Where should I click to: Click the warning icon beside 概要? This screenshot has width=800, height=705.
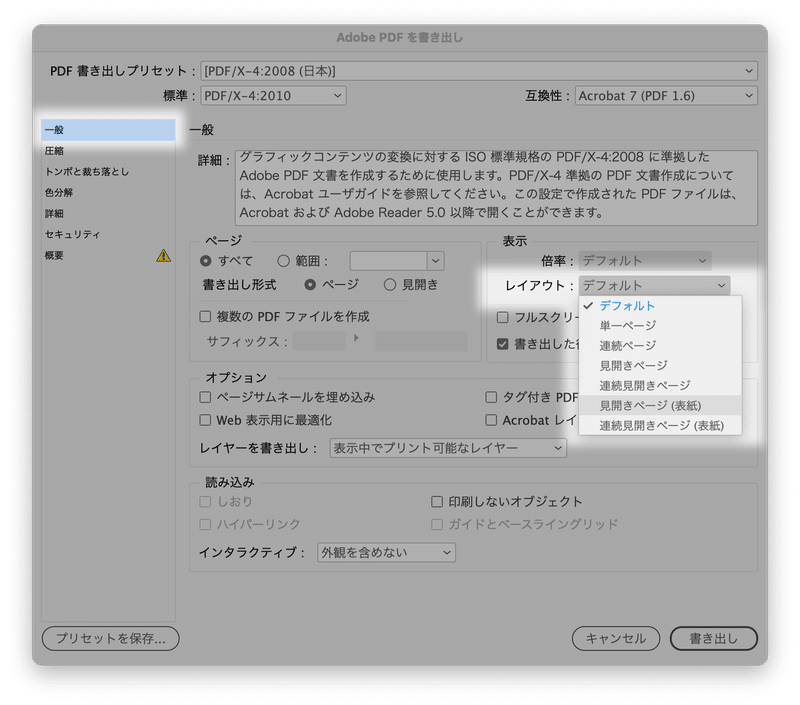[x=163, y=255]
